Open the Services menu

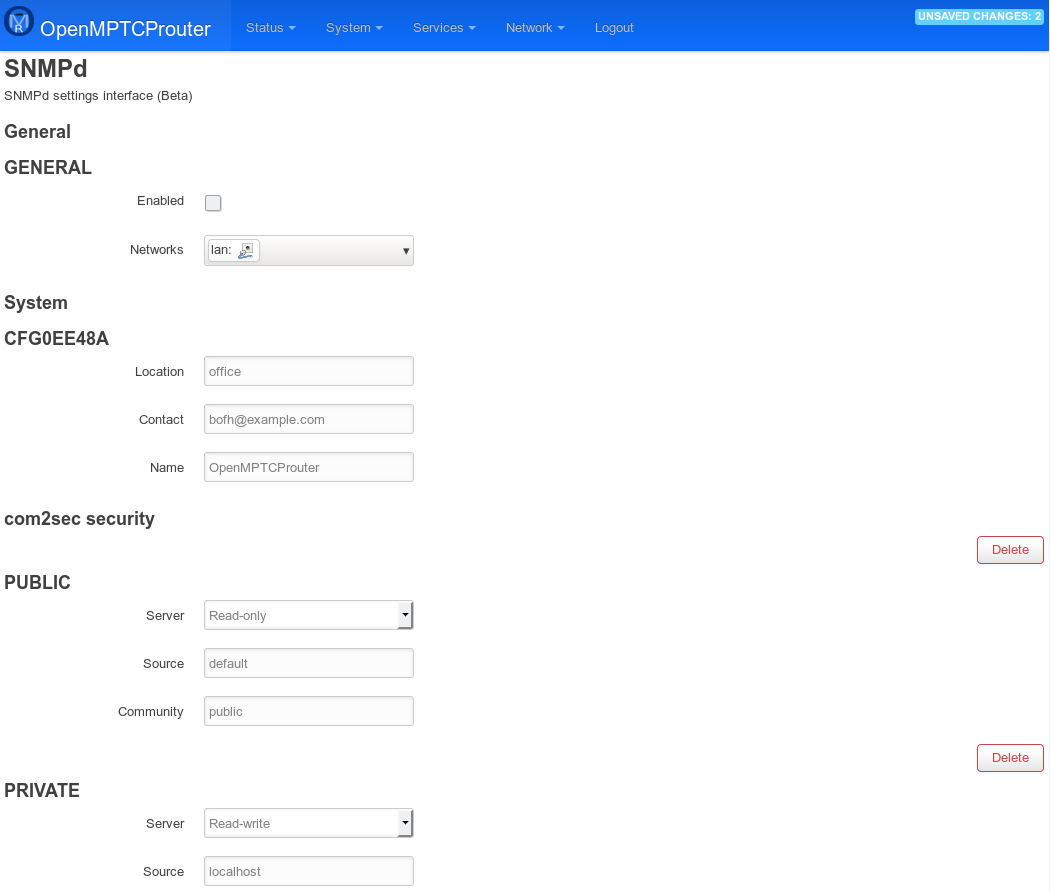pos(444,27)
